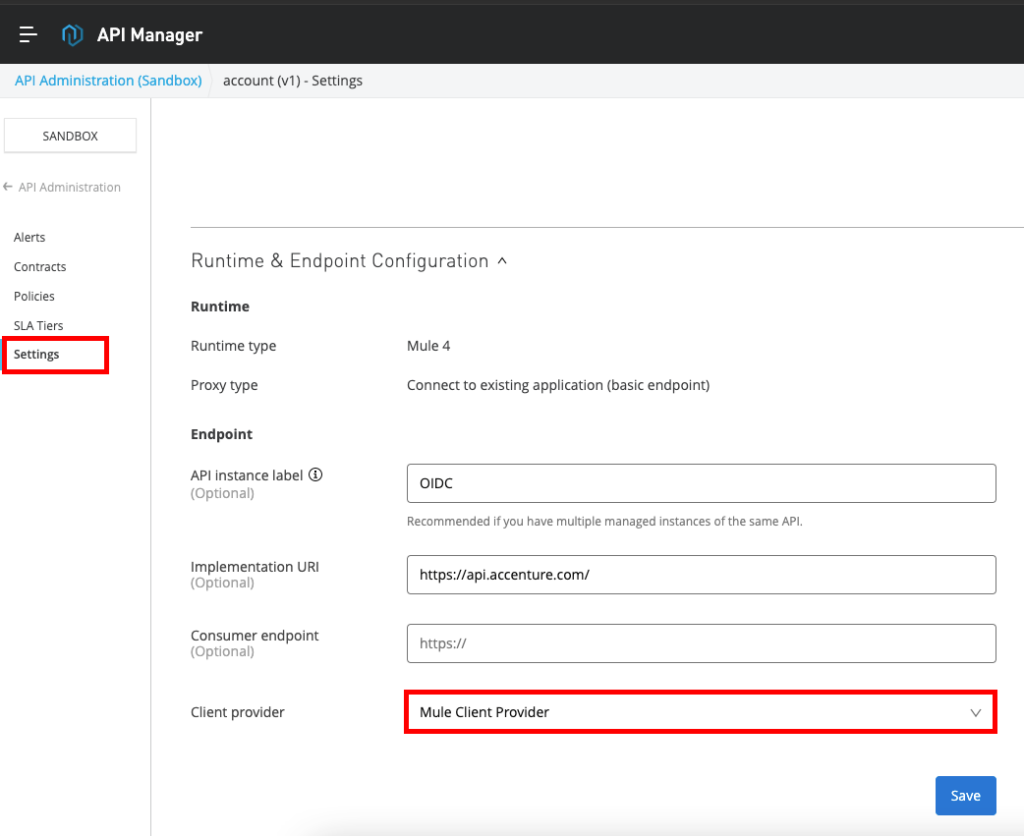The width and height of the screenshot is (1024, 836).
Task: Click the SANDBOX environment button
Action: tap(70, 136)
